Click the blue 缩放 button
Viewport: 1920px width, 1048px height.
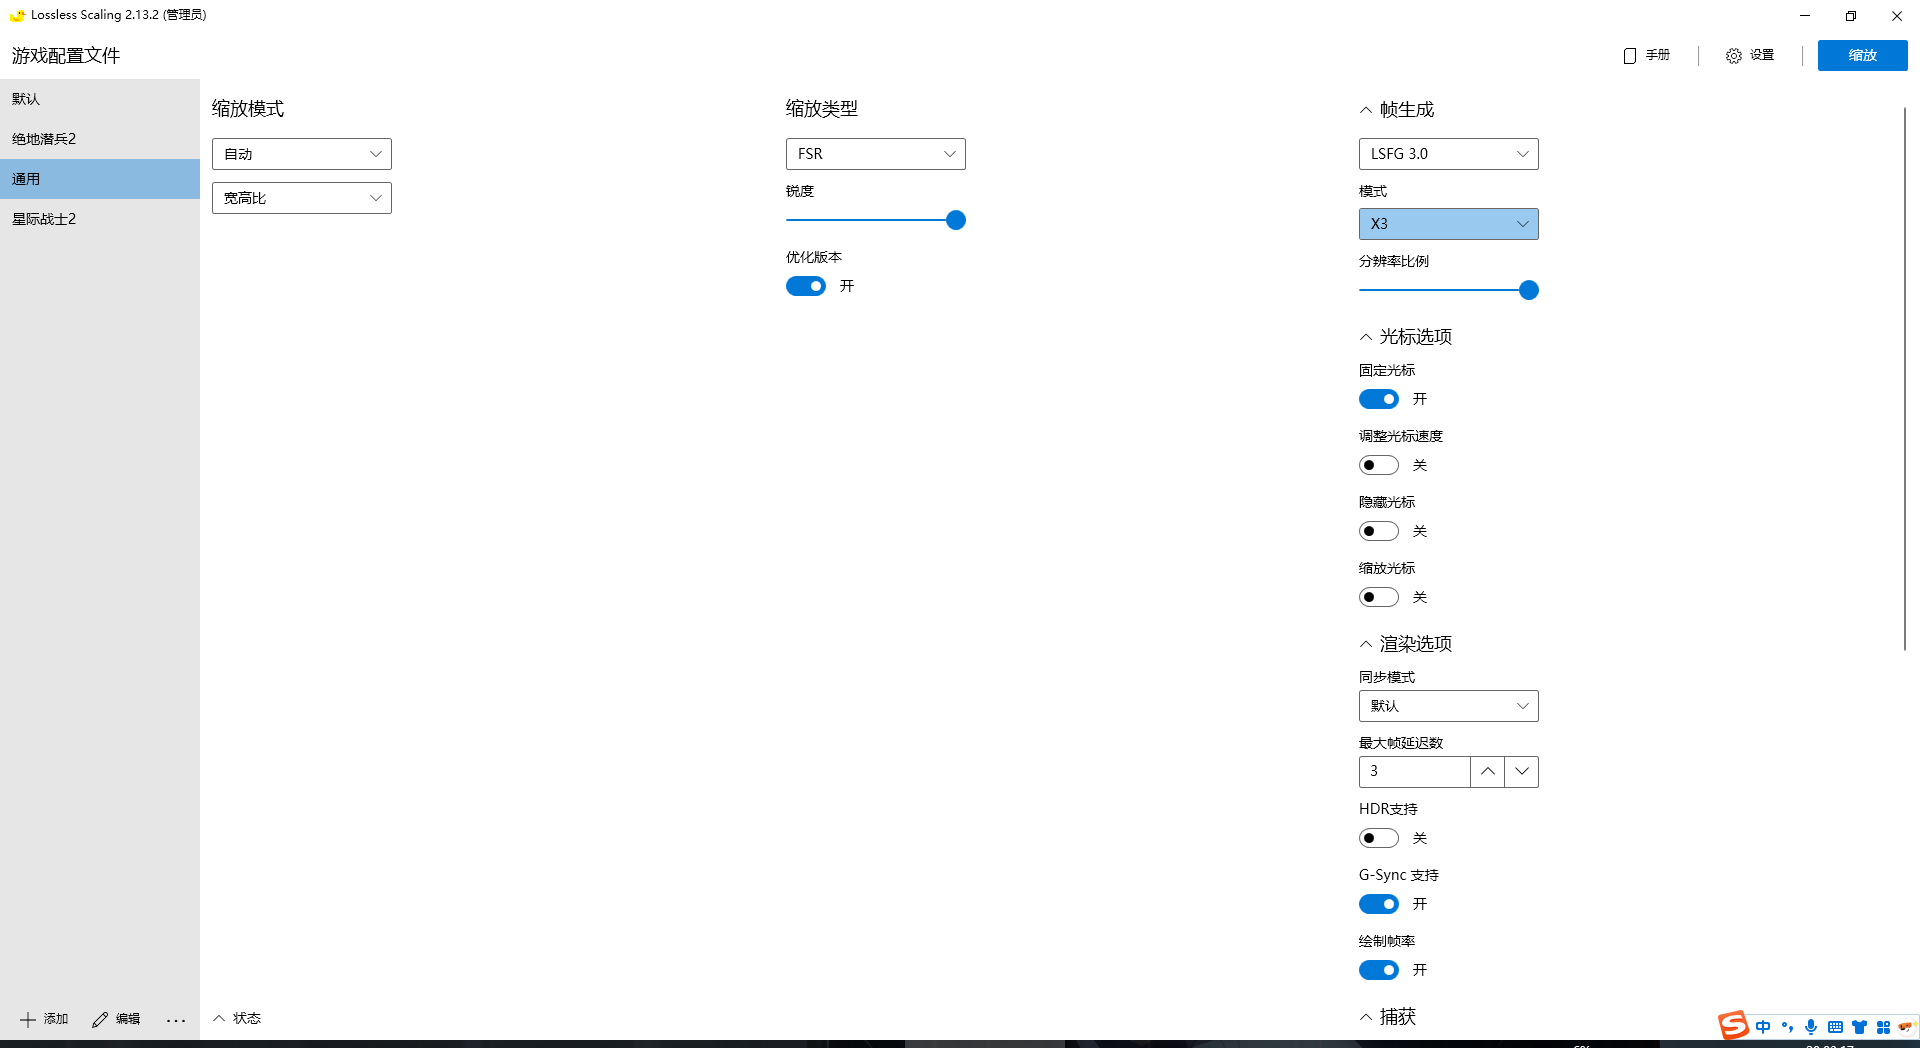1862,55
